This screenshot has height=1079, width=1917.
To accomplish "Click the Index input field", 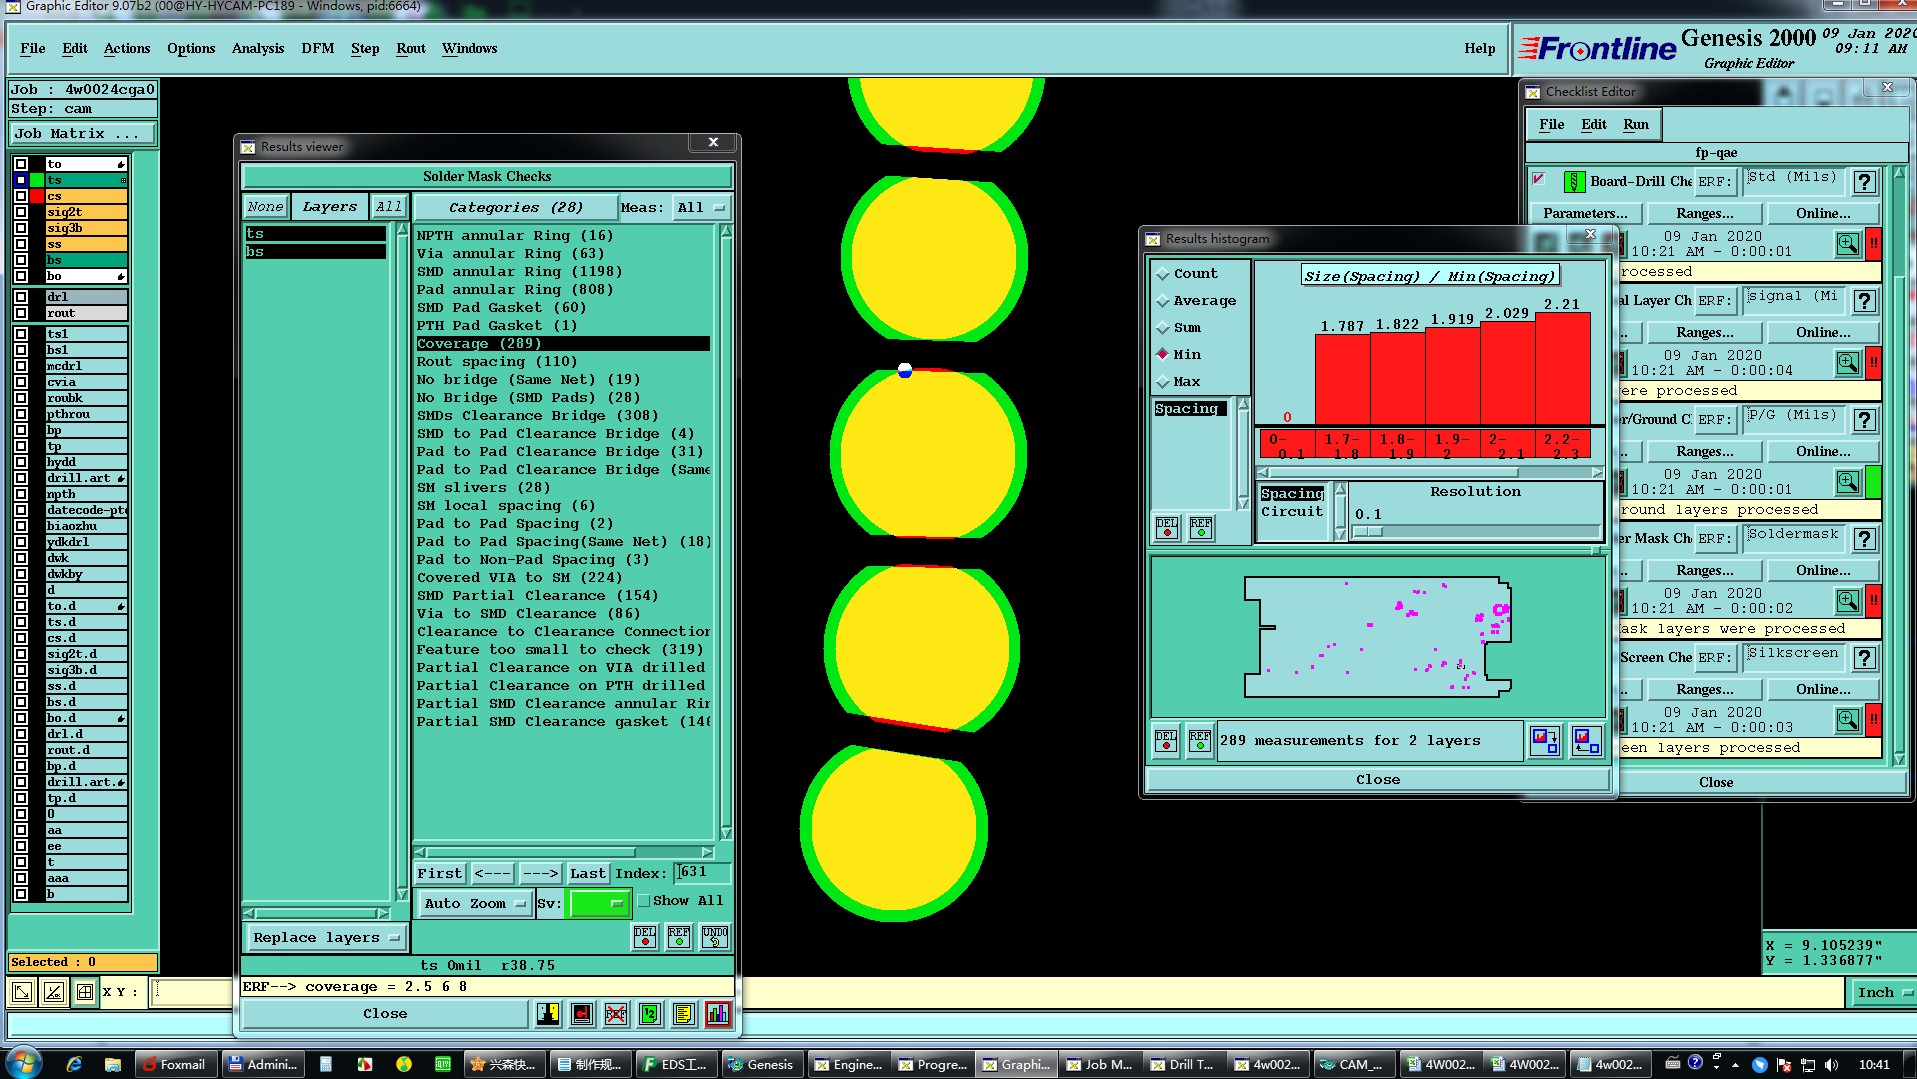I will tap(702, 872).
